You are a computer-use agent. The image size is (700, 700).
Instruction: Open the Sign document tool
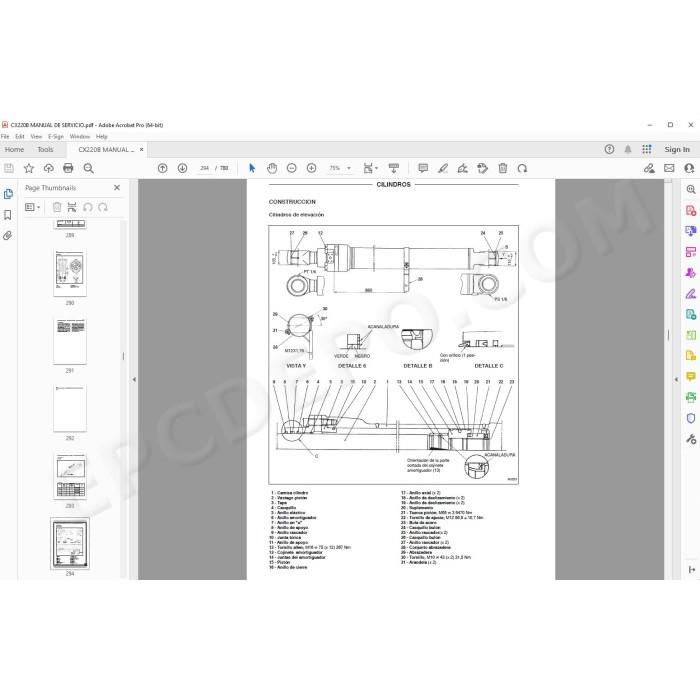pos(462,168)
